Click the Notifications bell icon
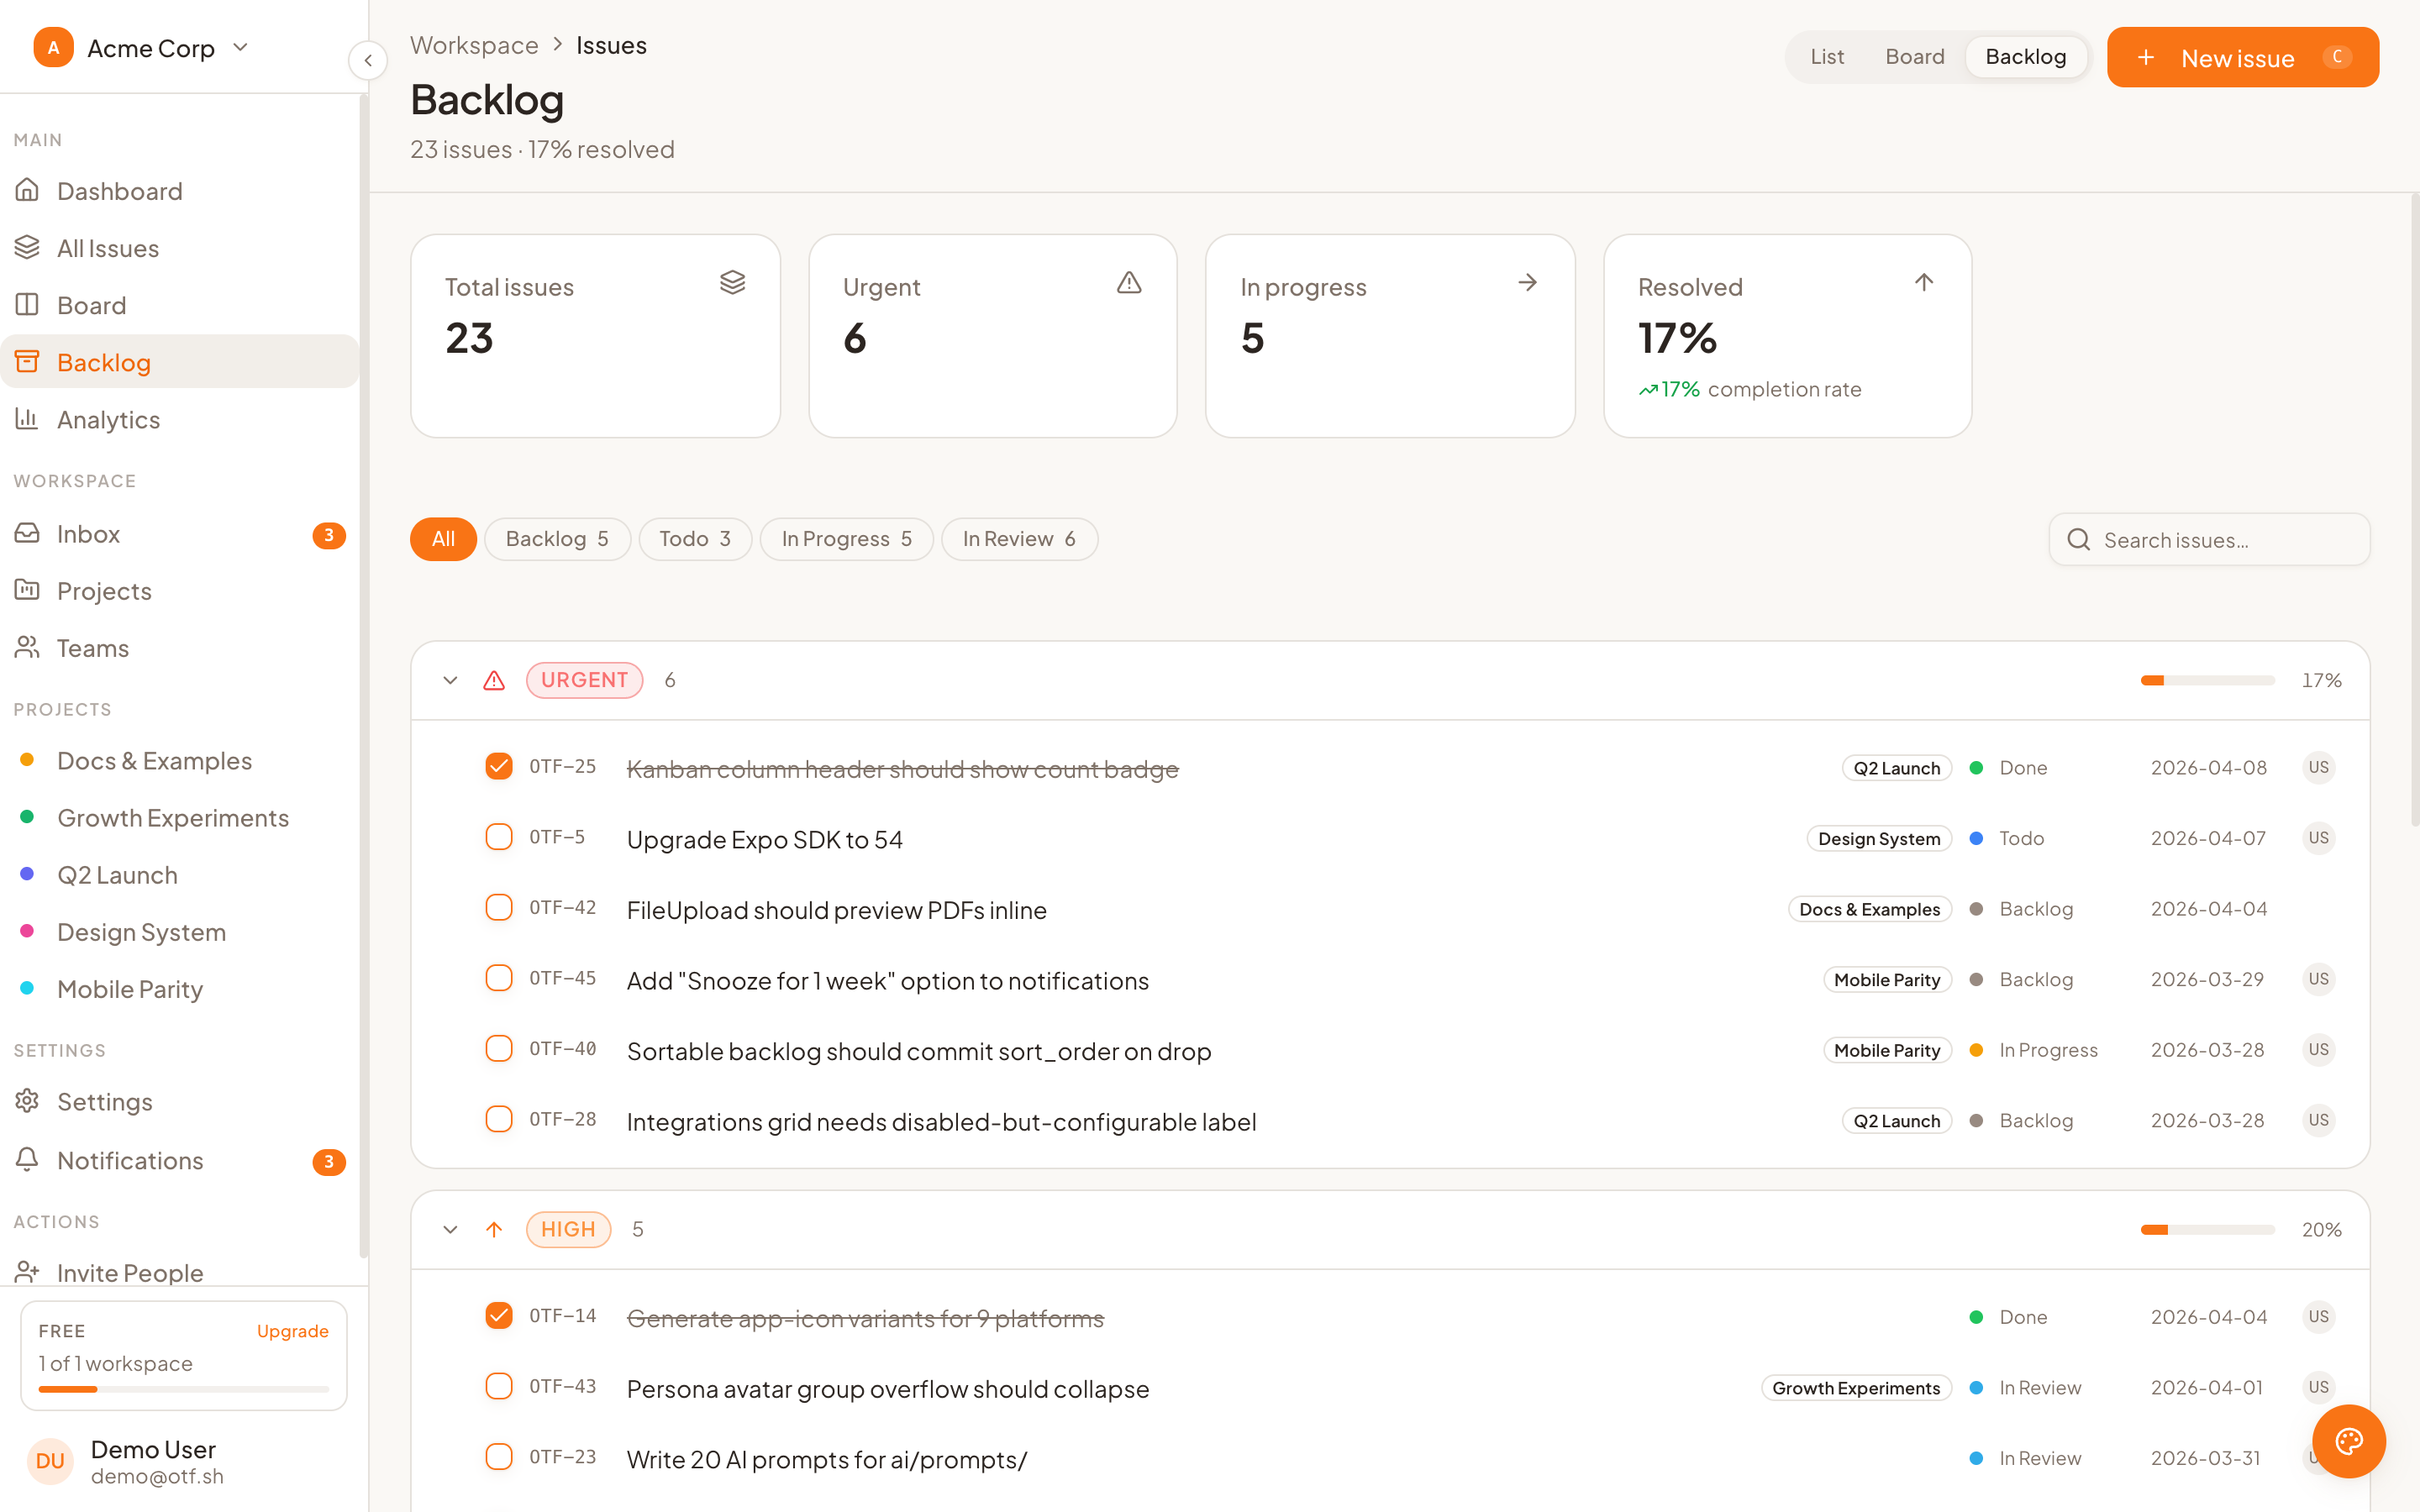Viewport: 2420px width, 1512px height. [28, 1159]
